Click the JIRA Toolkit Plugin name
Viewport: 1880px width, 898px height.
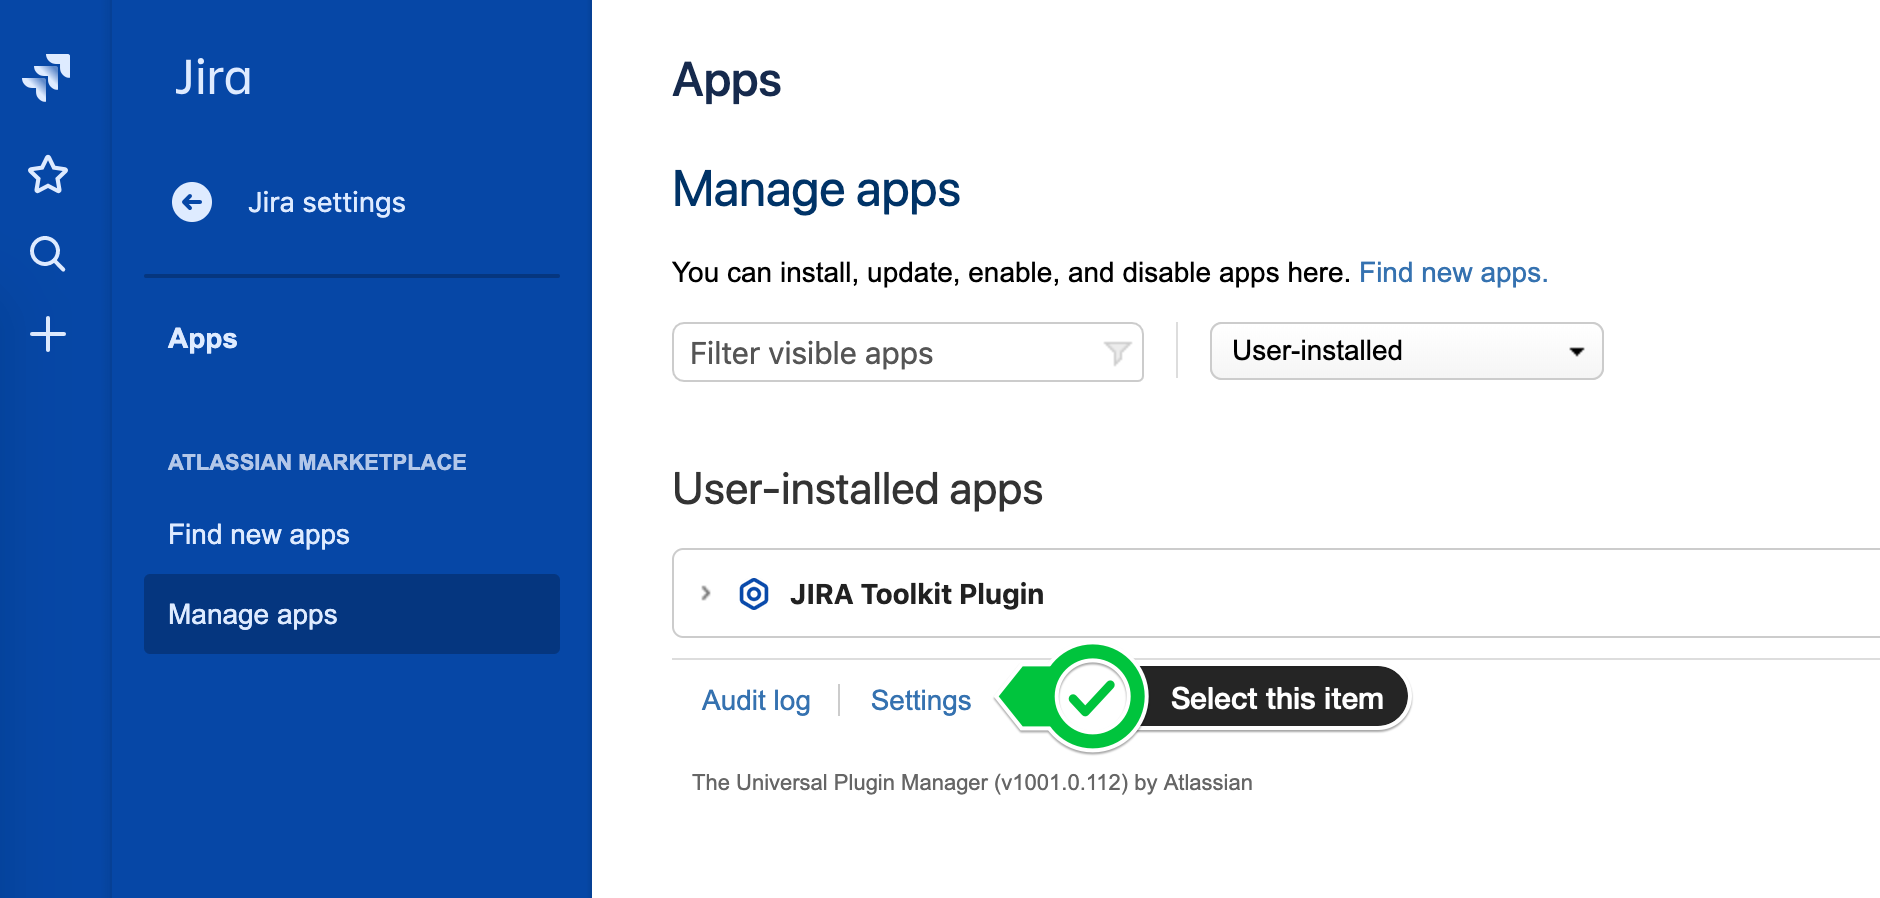[x=917, y=594]
